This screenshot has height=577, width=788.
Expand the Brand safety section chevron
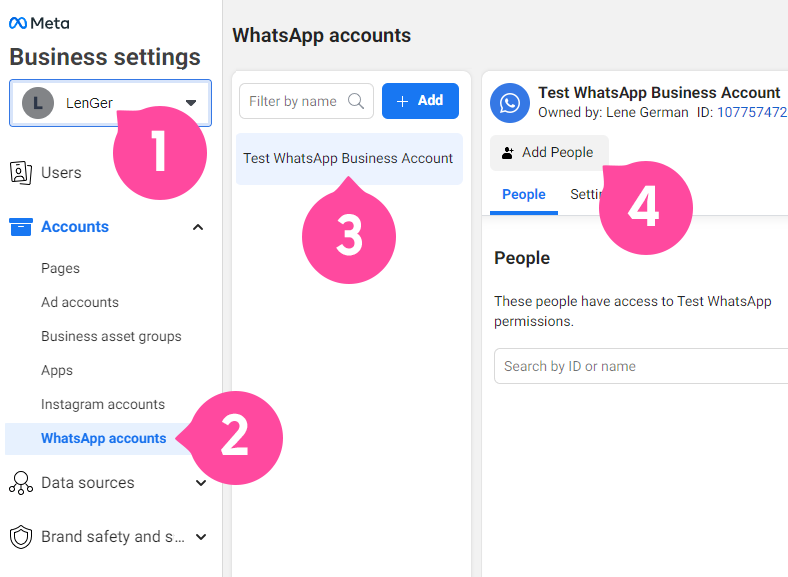pos(201,537)
